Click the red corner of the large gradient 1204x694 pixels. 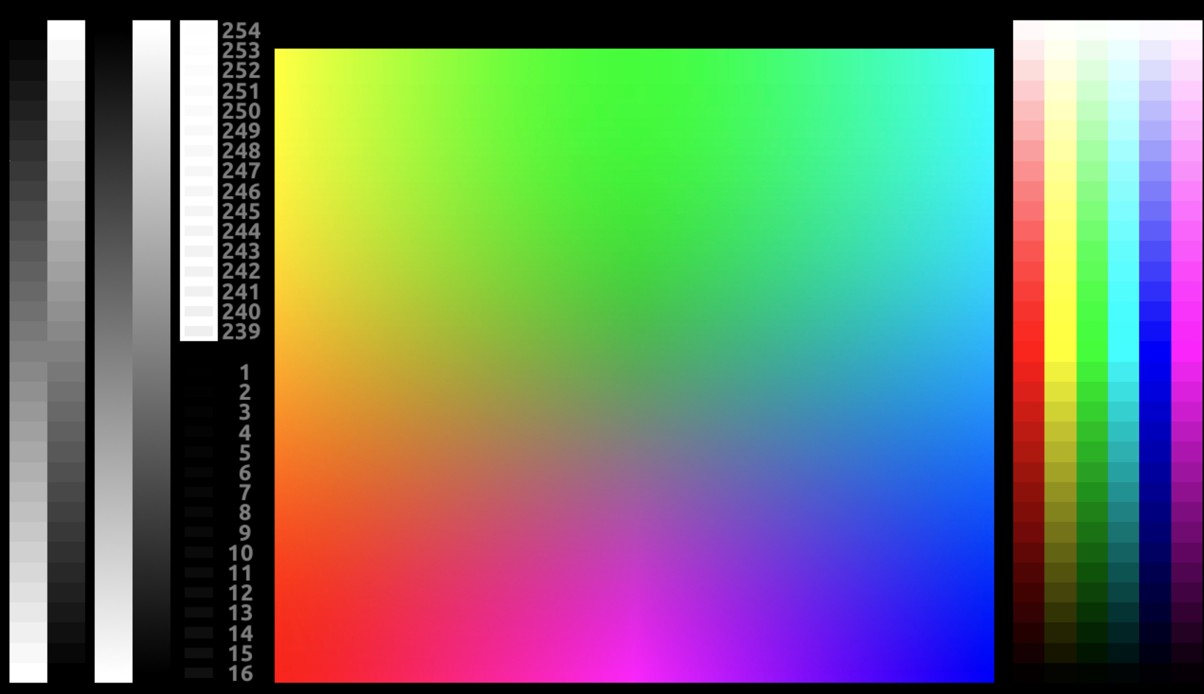[x=284, y=673]
